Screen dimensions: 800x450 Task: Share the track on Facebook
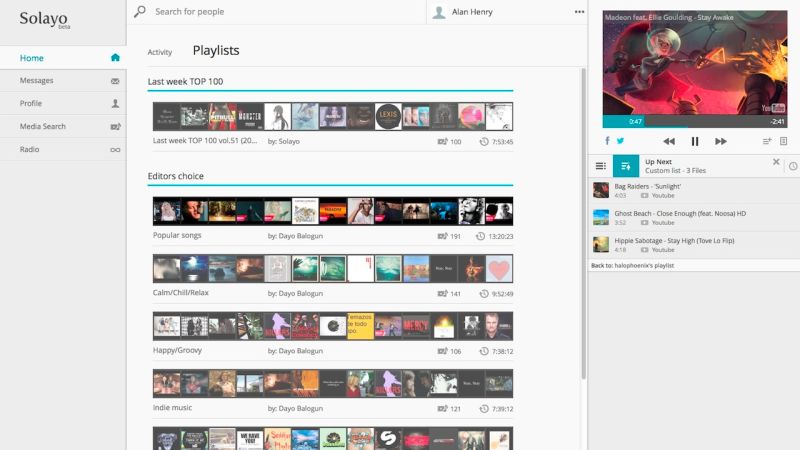click(x=607, y=141)
